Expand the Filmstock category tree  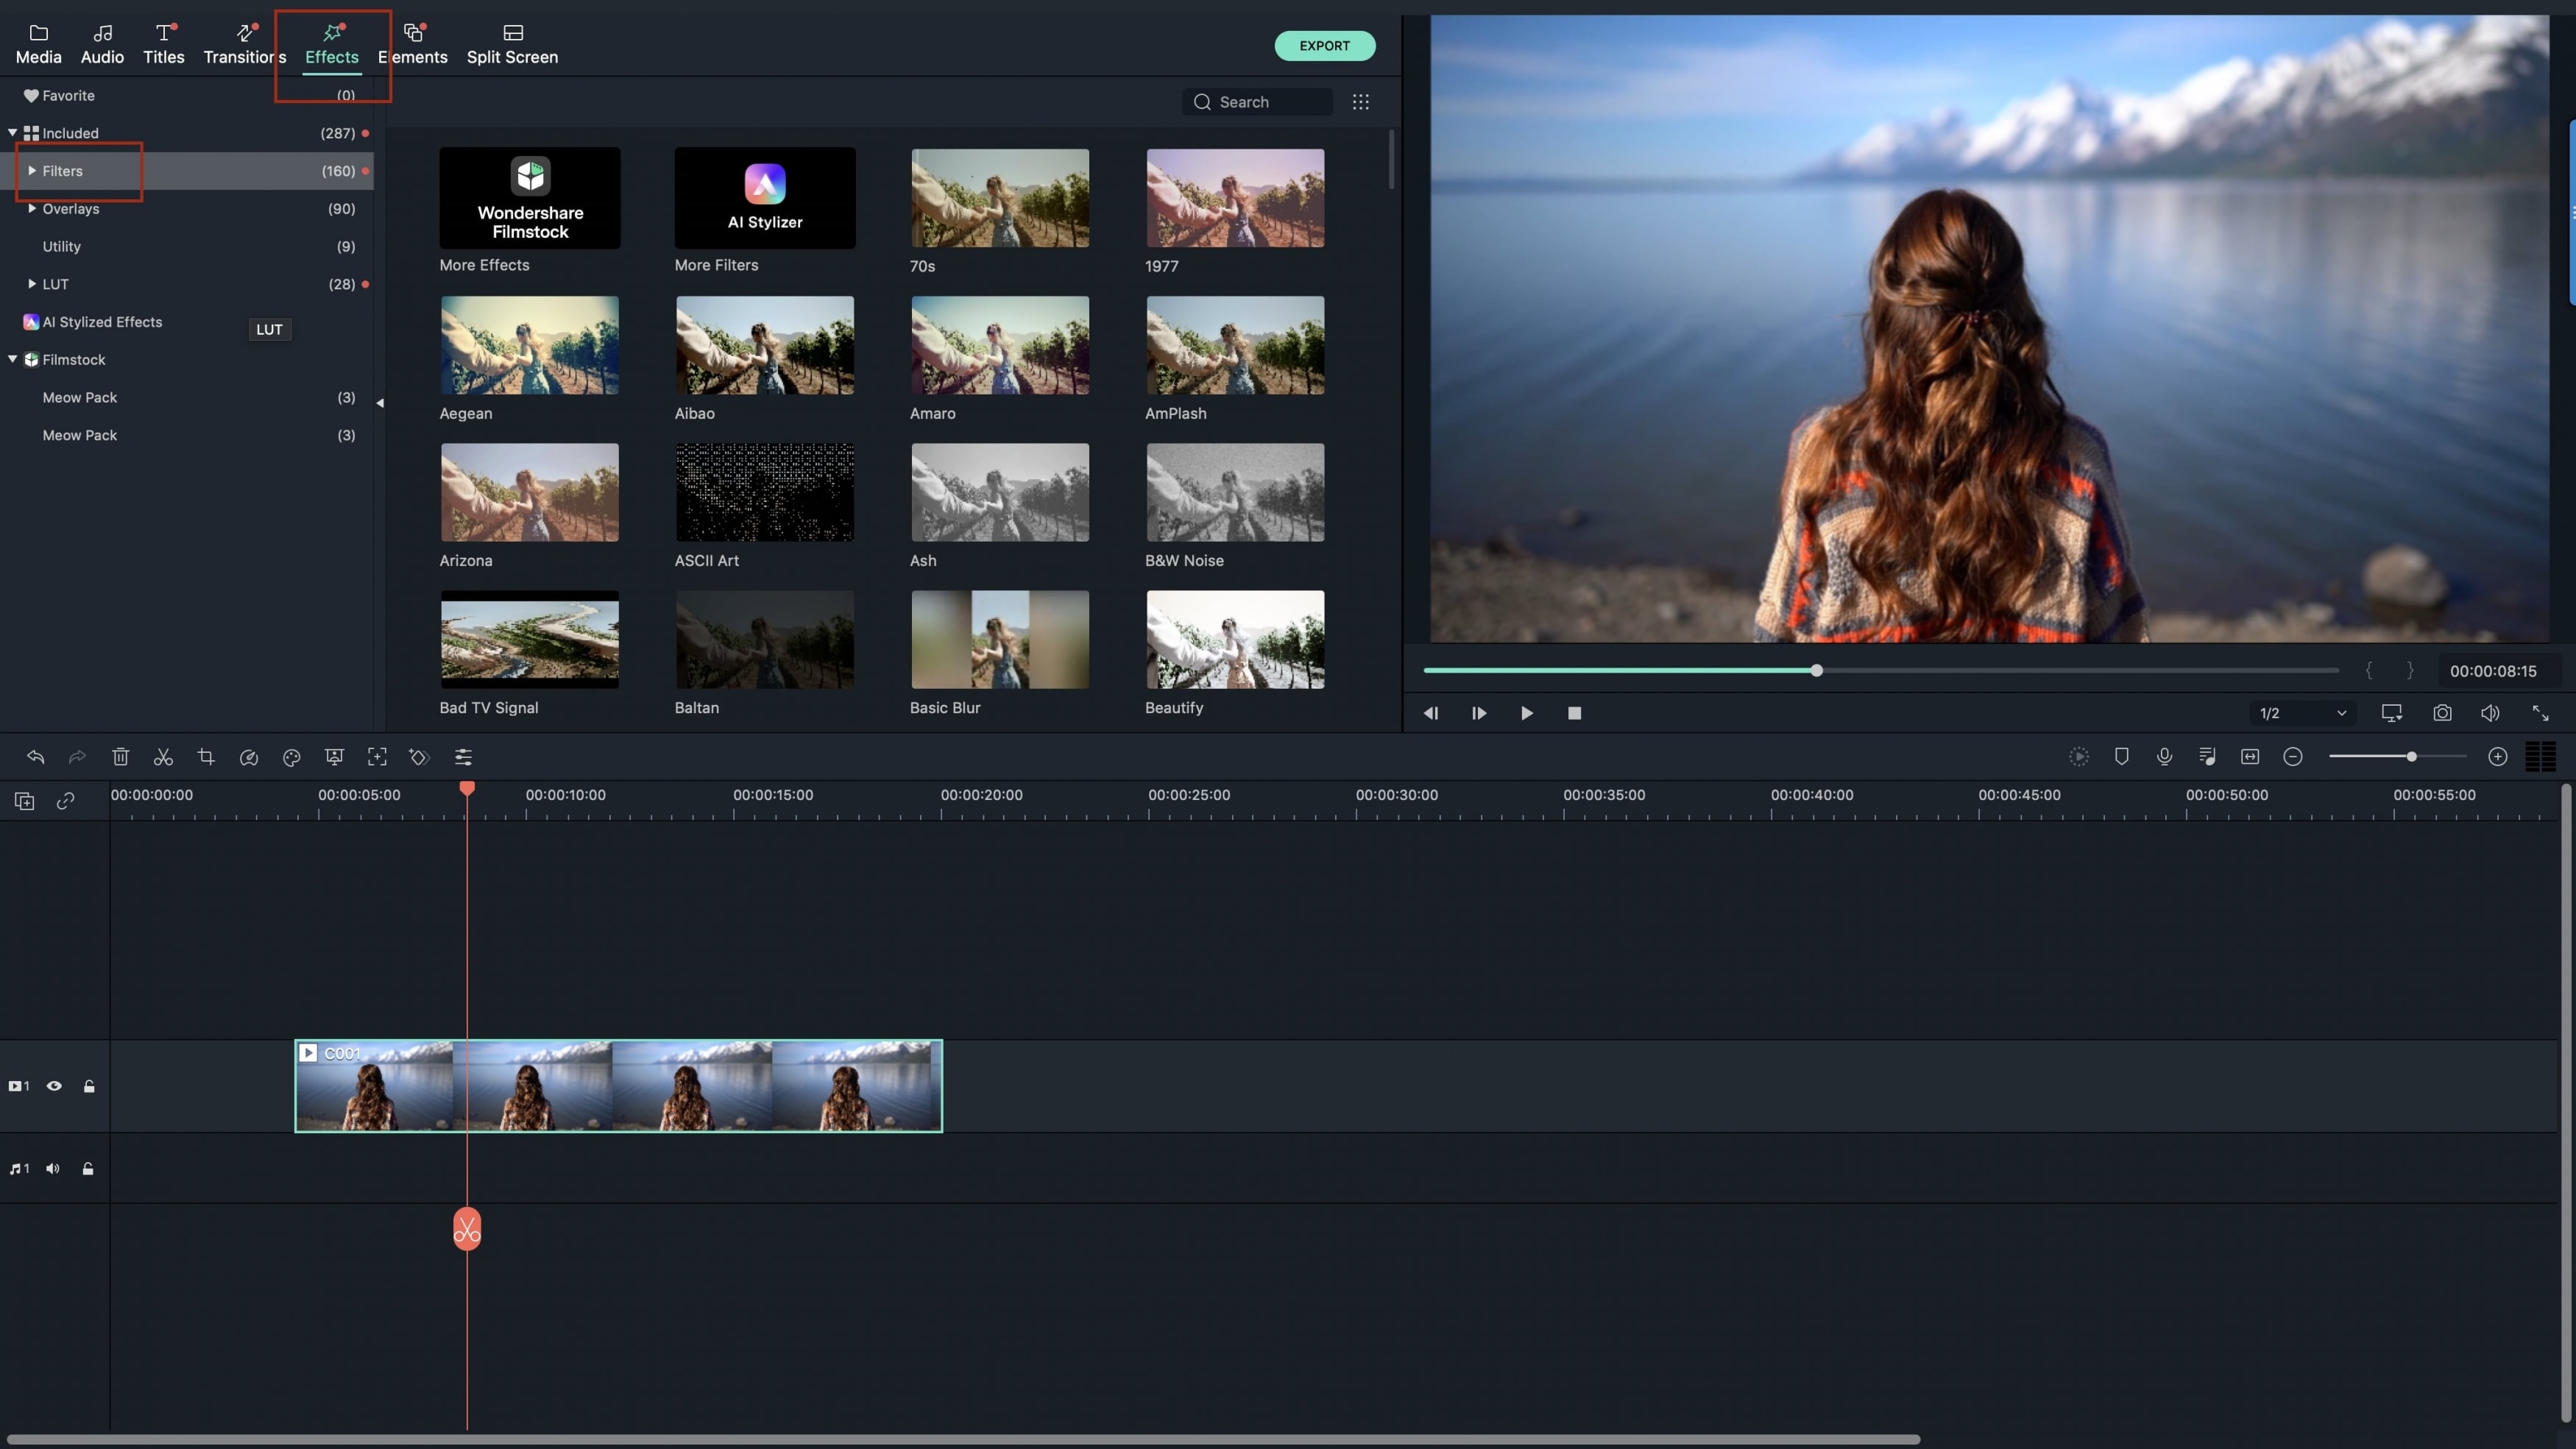[13, 361]
